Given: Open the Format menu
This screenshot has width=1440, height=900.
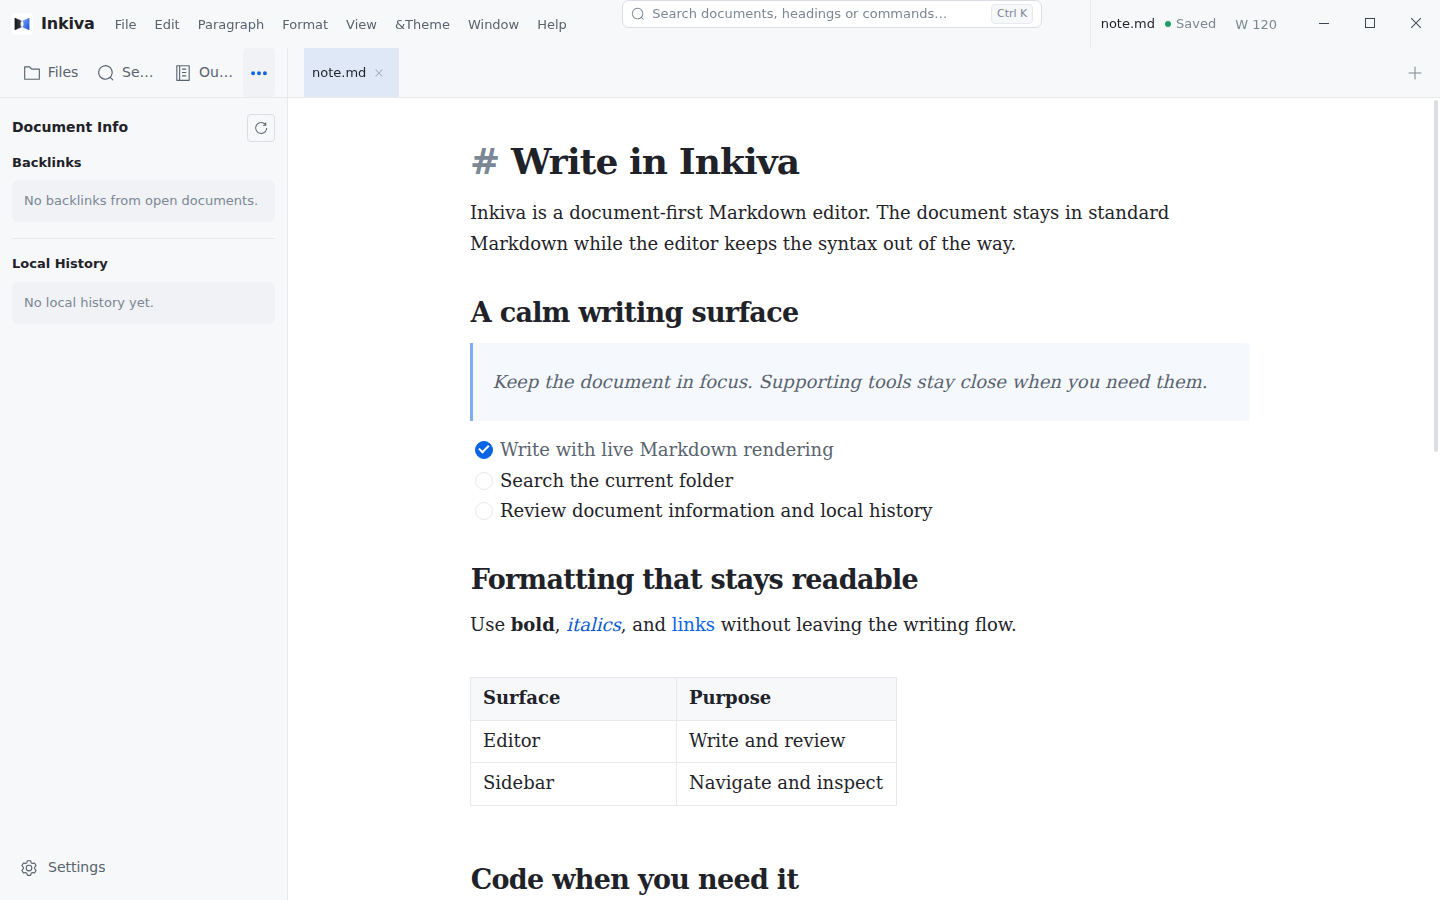Looking at the screenshot, I should [305, 24].
